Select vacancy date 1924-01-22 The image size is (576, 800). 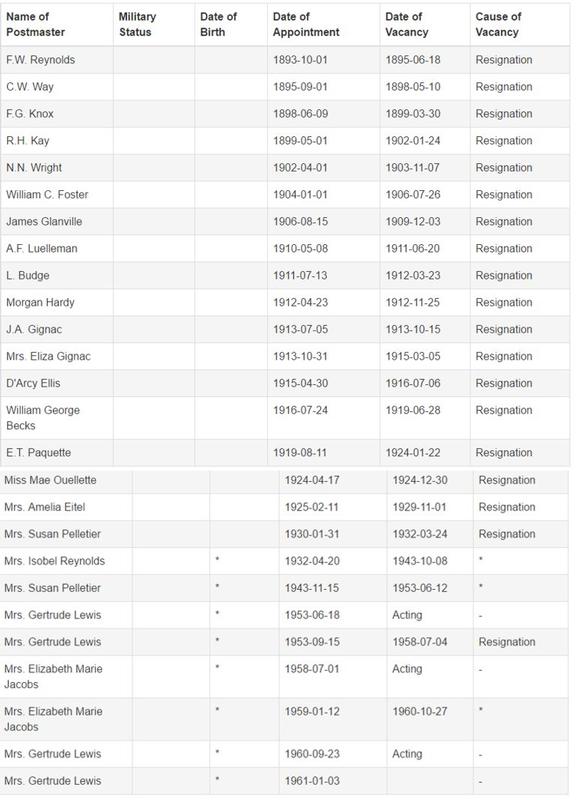(x=413, y=453)
